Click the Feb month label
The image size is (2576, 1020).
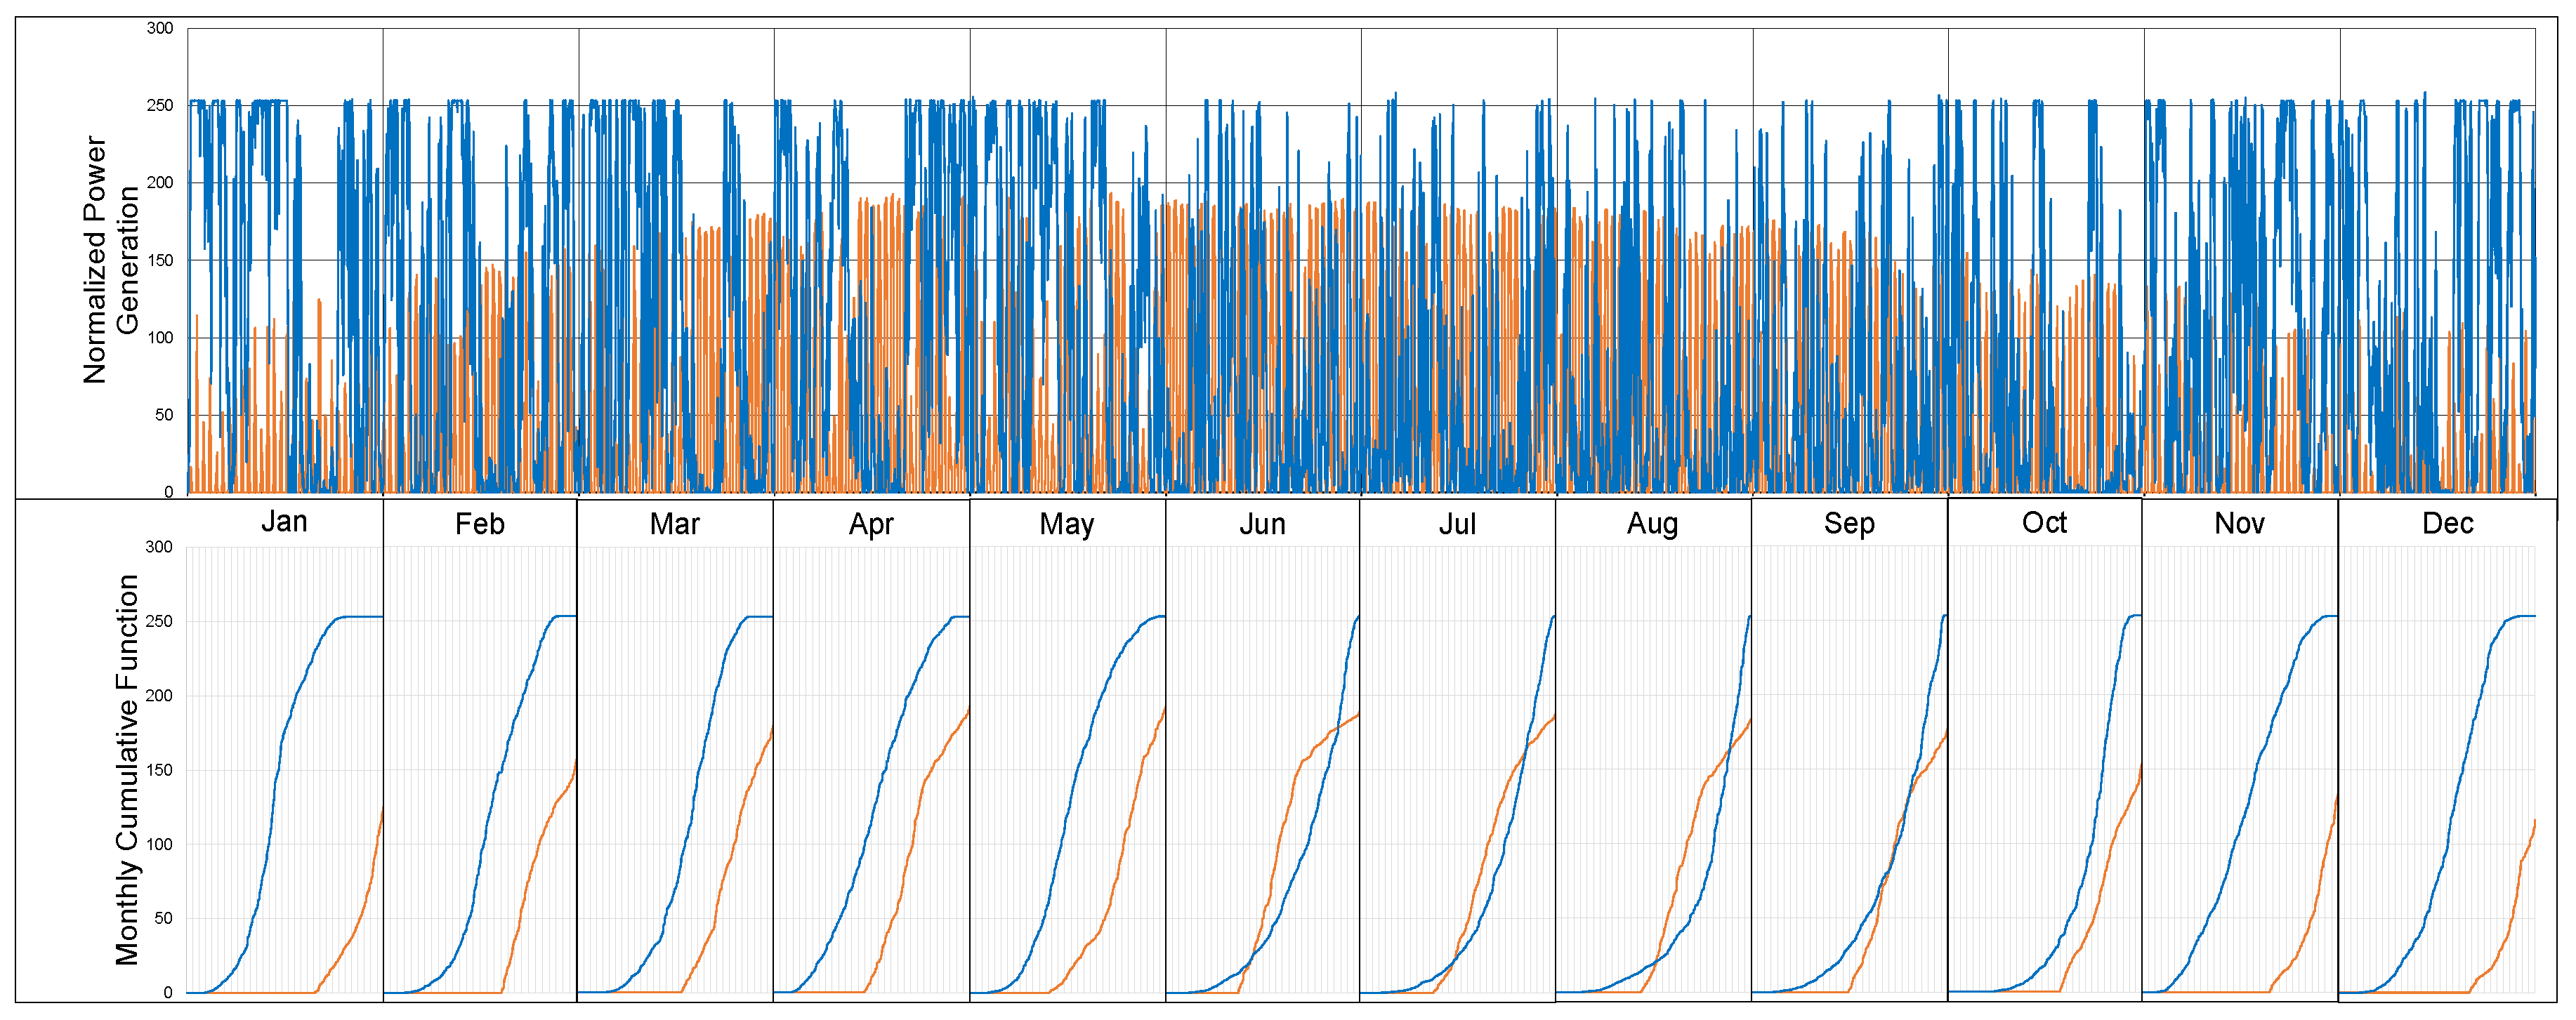[479, 524]
